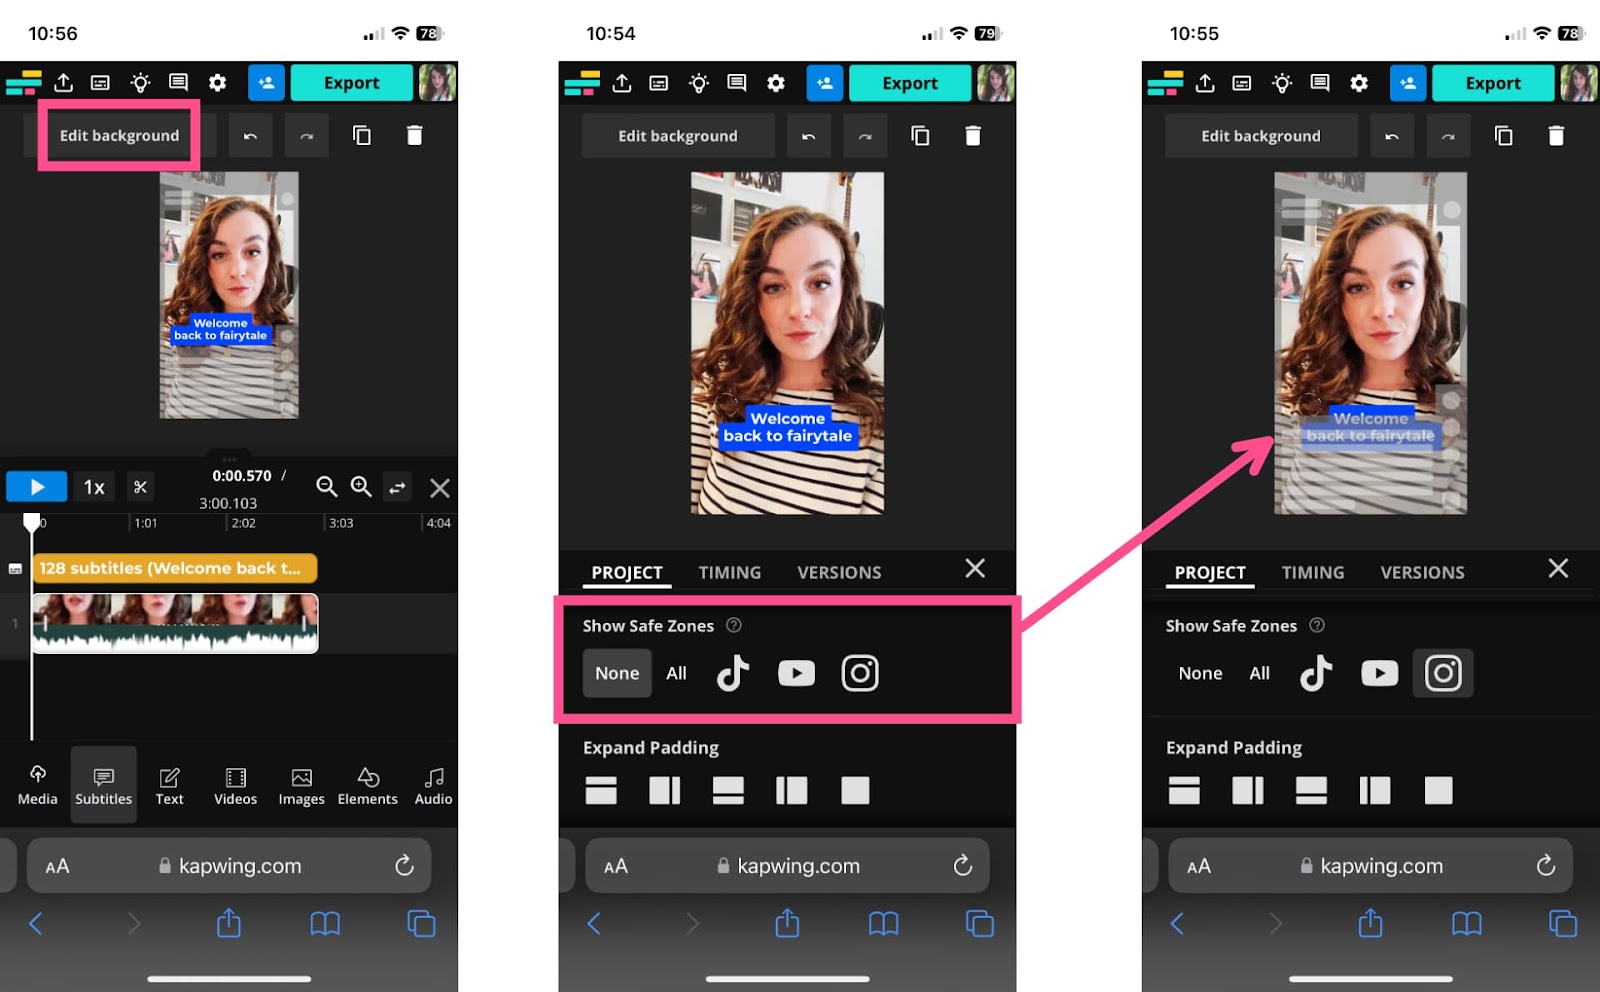Open comments icon in left phone toolbar

pyautogui.click(x=178, y=83)
